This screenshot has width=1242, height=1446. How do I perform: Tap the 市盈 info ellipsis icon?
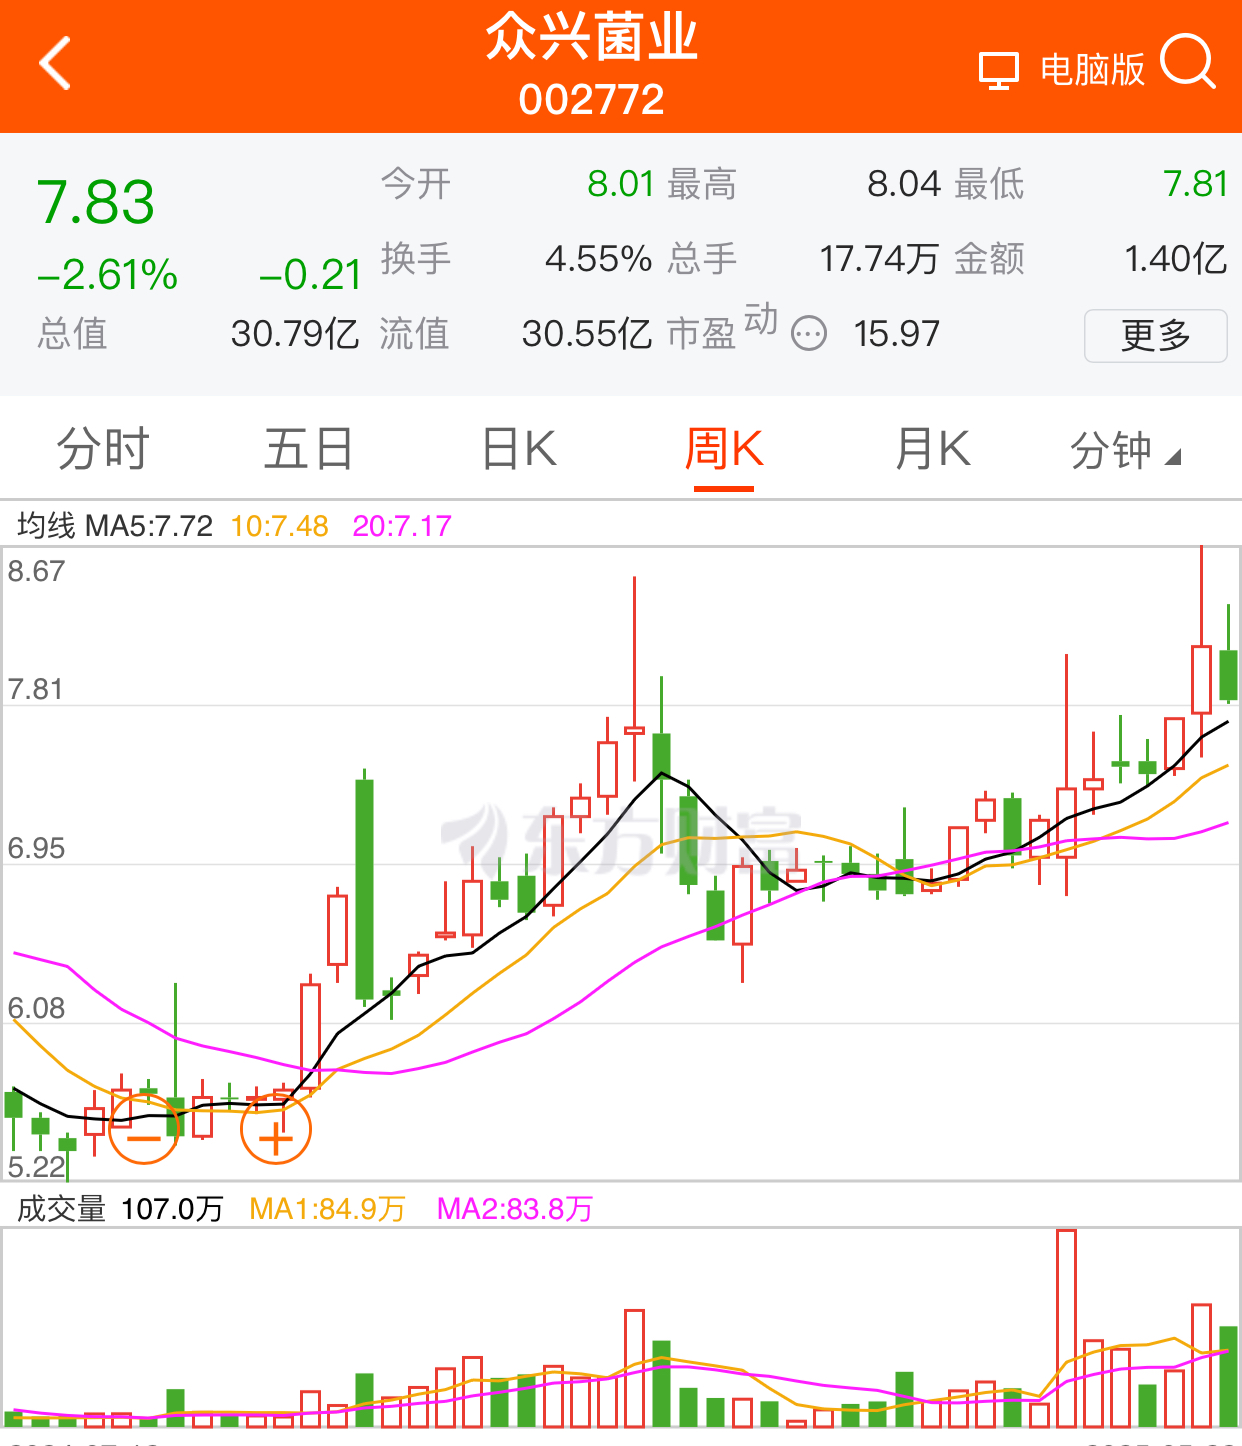[809, 333]
